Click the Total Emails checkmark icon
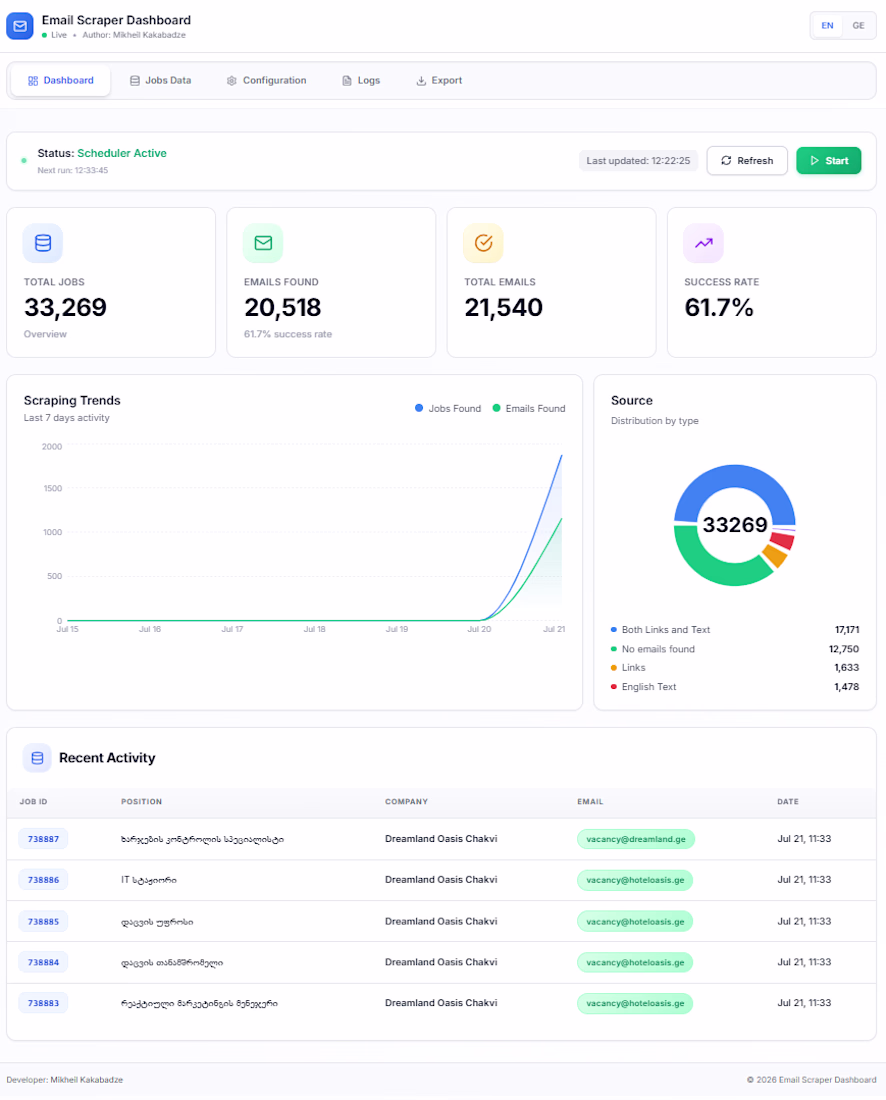Image resolution: width=886 pixels, height=1100 pixels. pos(483,243)
